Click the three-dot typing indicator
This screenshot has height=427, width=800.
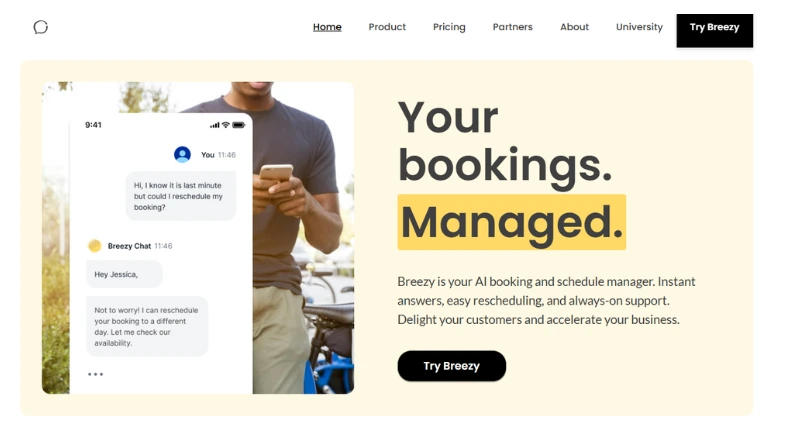[95, 374]
